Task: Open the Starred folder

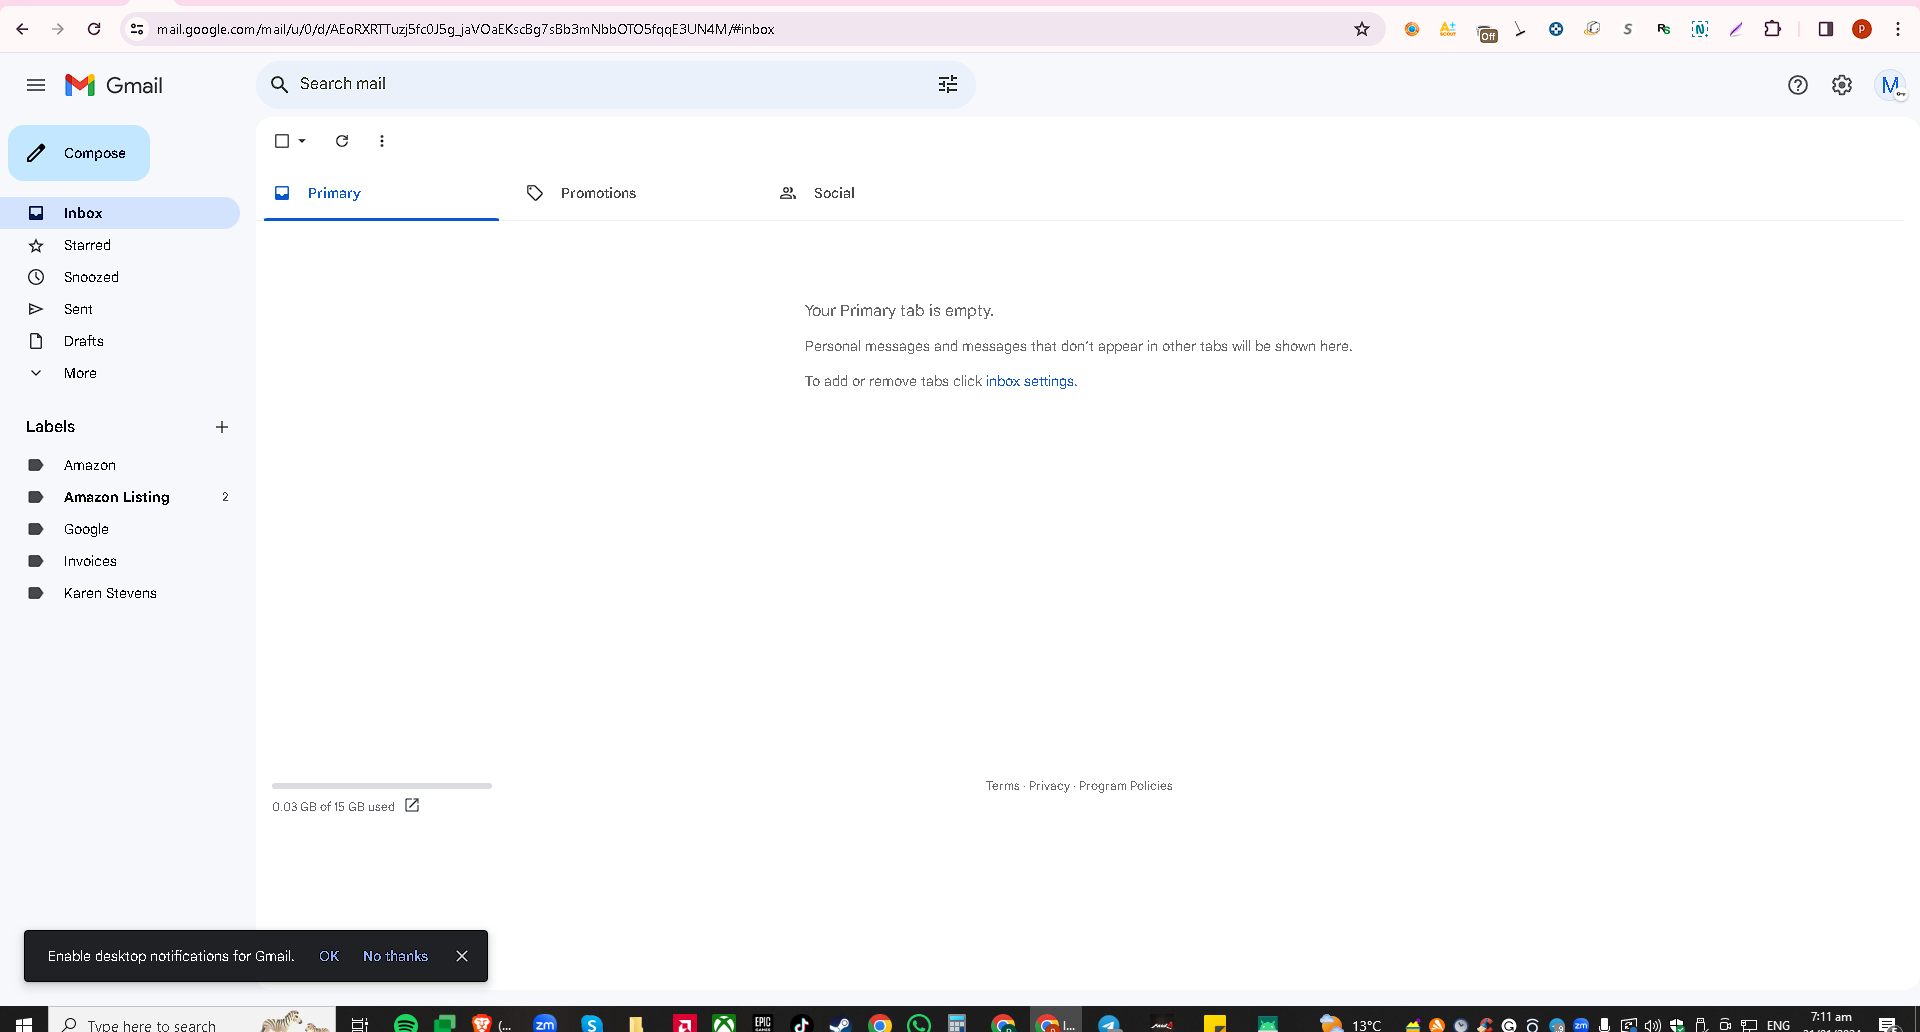Action: coord(120,245)
